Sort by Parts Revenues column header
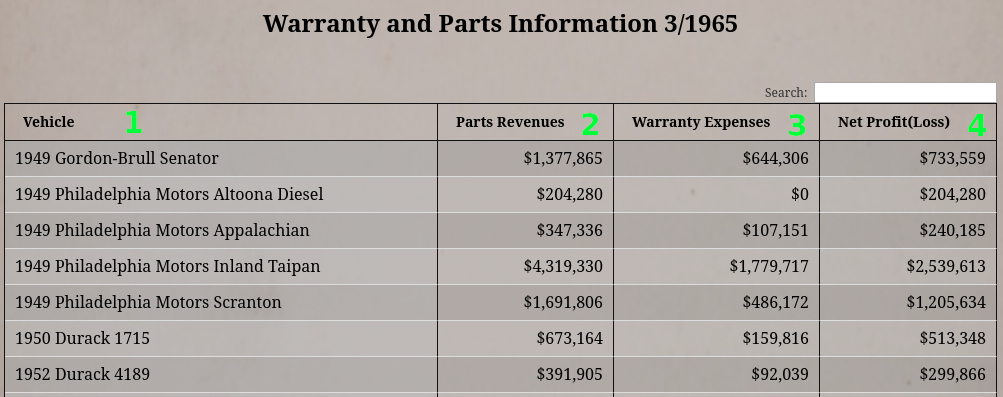 pos(526,122)
